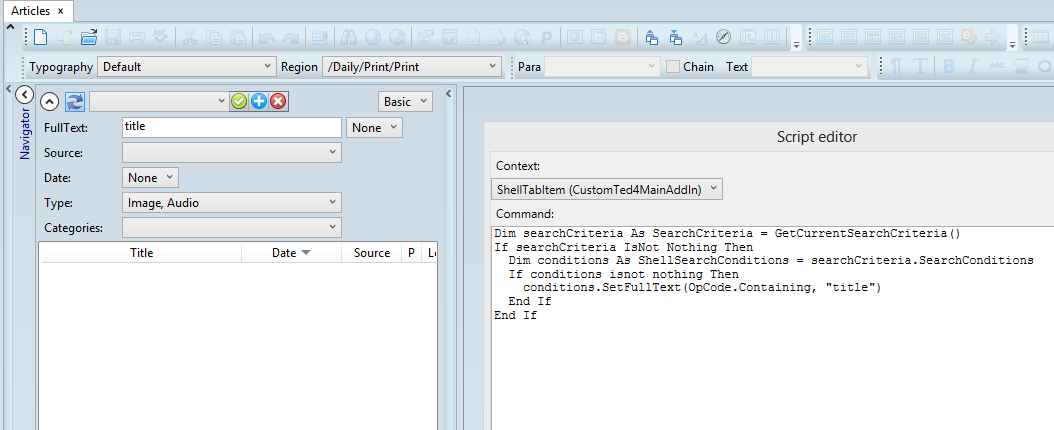
Task: Click the compass icon in the toolbar
Action: click(x=723, y=37)
